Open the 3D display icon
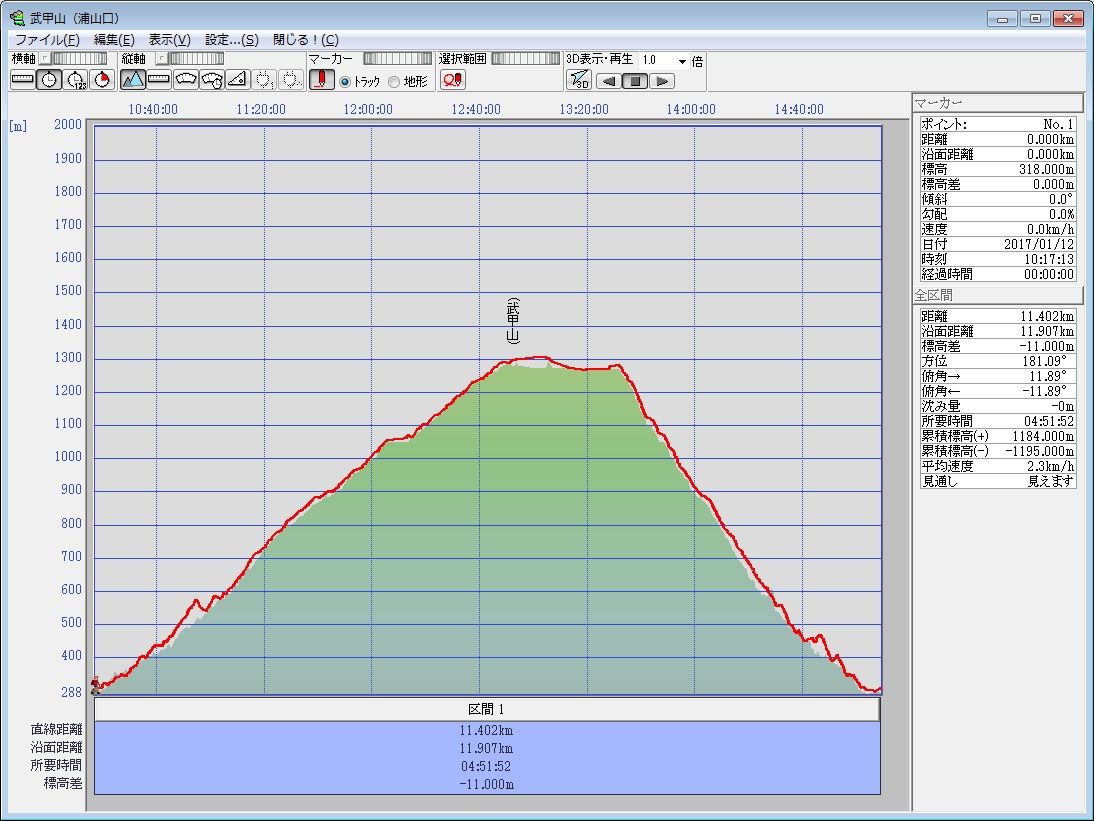The height and width of the screenshot is (821, 1094). coord(579,80)
